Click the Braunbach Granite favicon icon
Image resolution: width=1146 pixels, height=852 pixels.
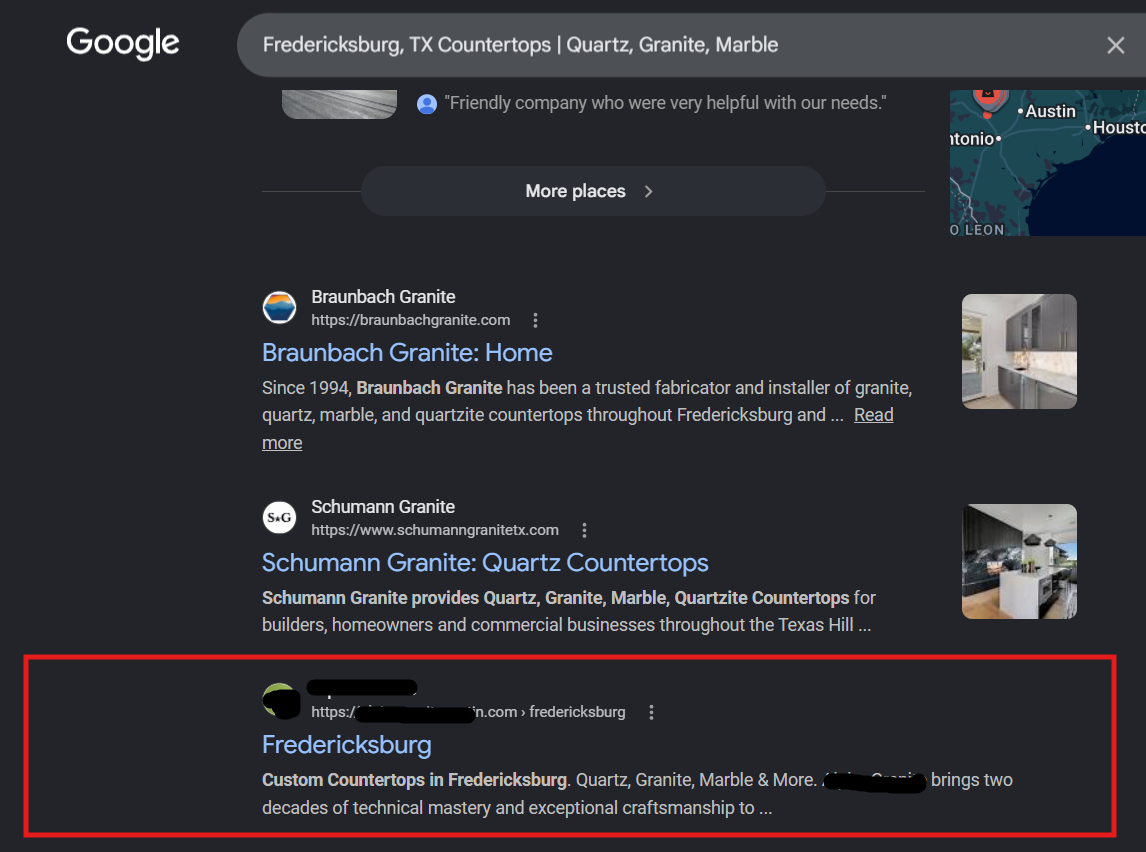click(x=279, y=308)
